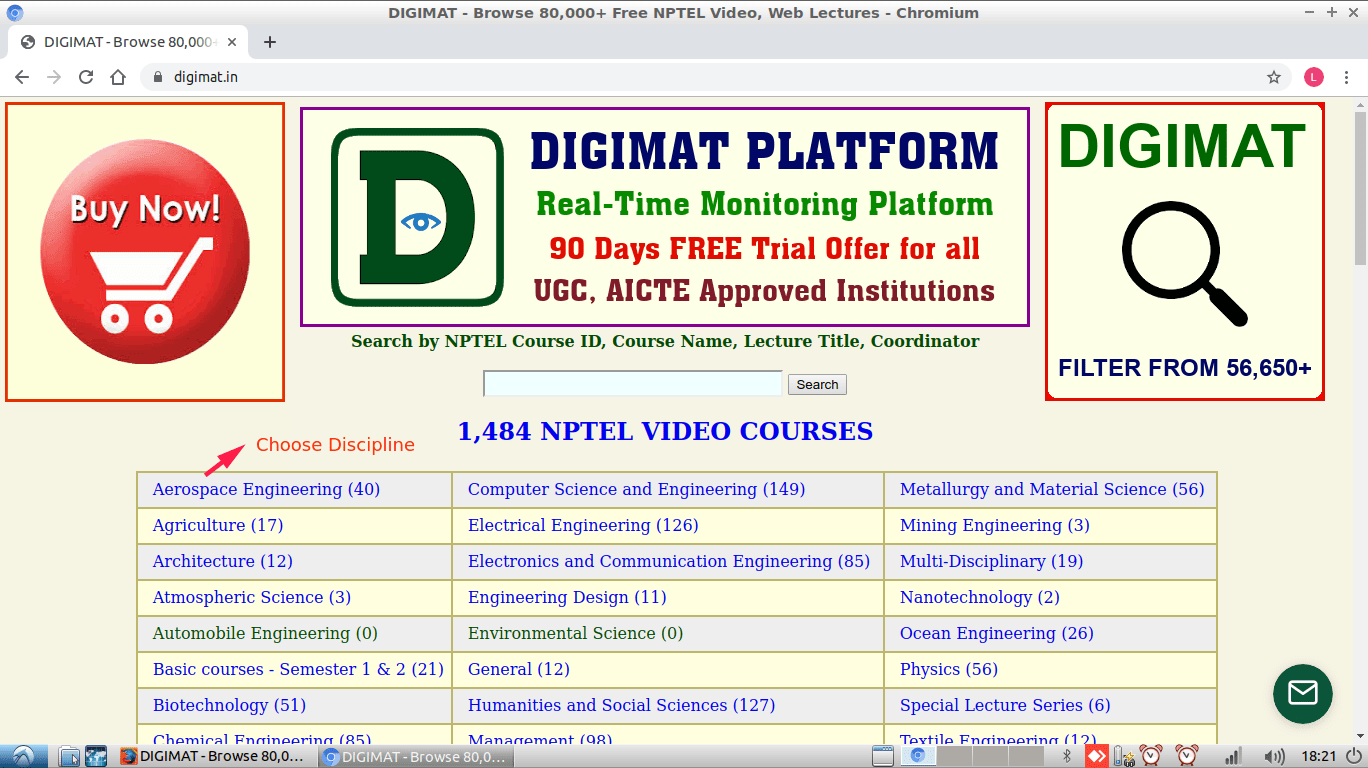Click the NPTEL course search field

(x=633, y=384)
